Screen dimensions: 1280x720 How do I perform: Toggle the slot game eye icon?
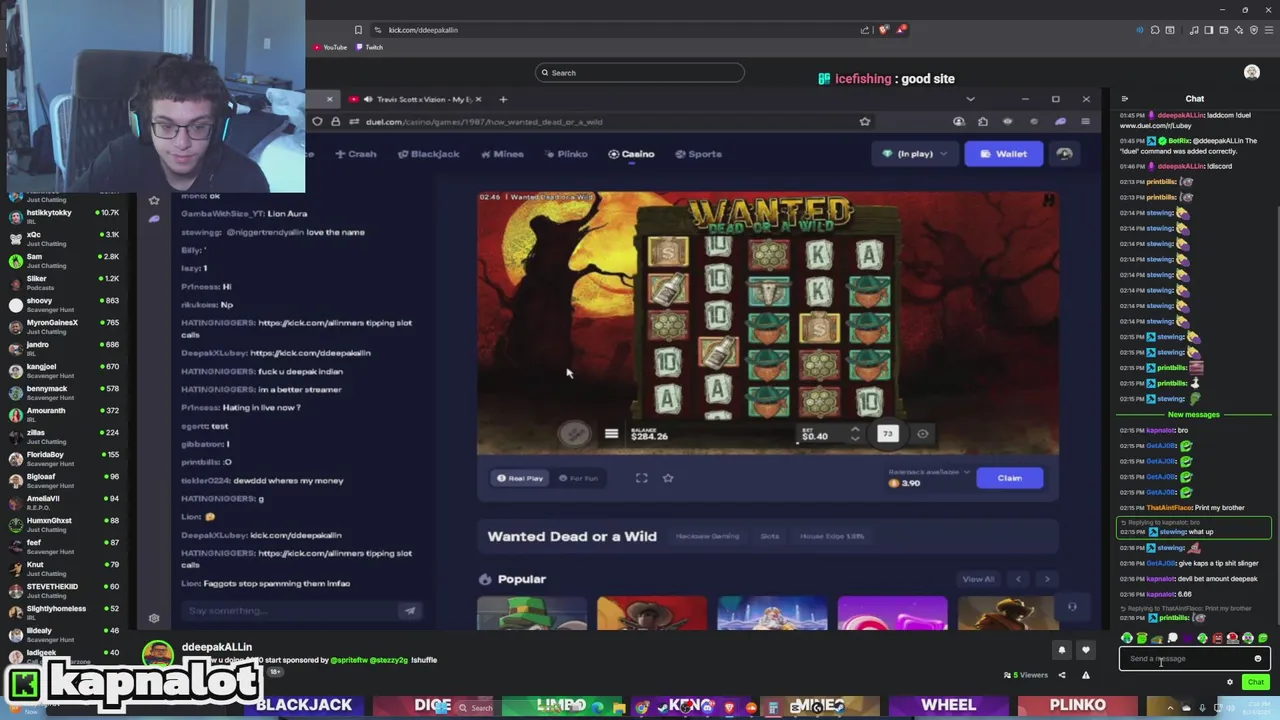click(922, 434)
